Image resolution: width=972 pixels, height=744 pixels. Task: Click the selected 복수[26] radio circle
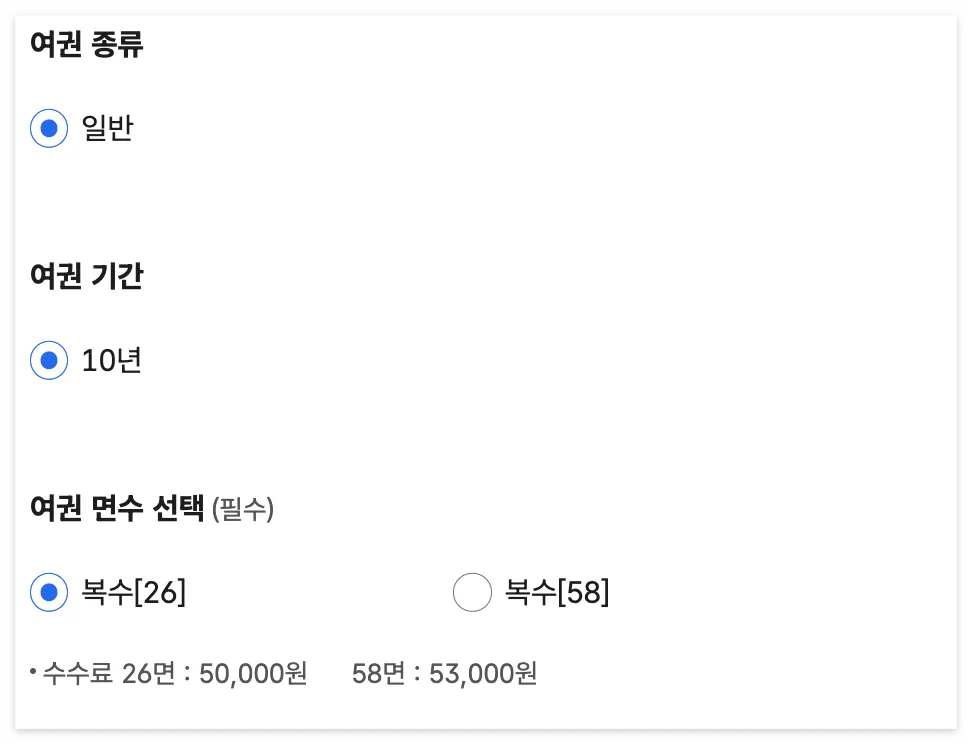pos(48,593)
